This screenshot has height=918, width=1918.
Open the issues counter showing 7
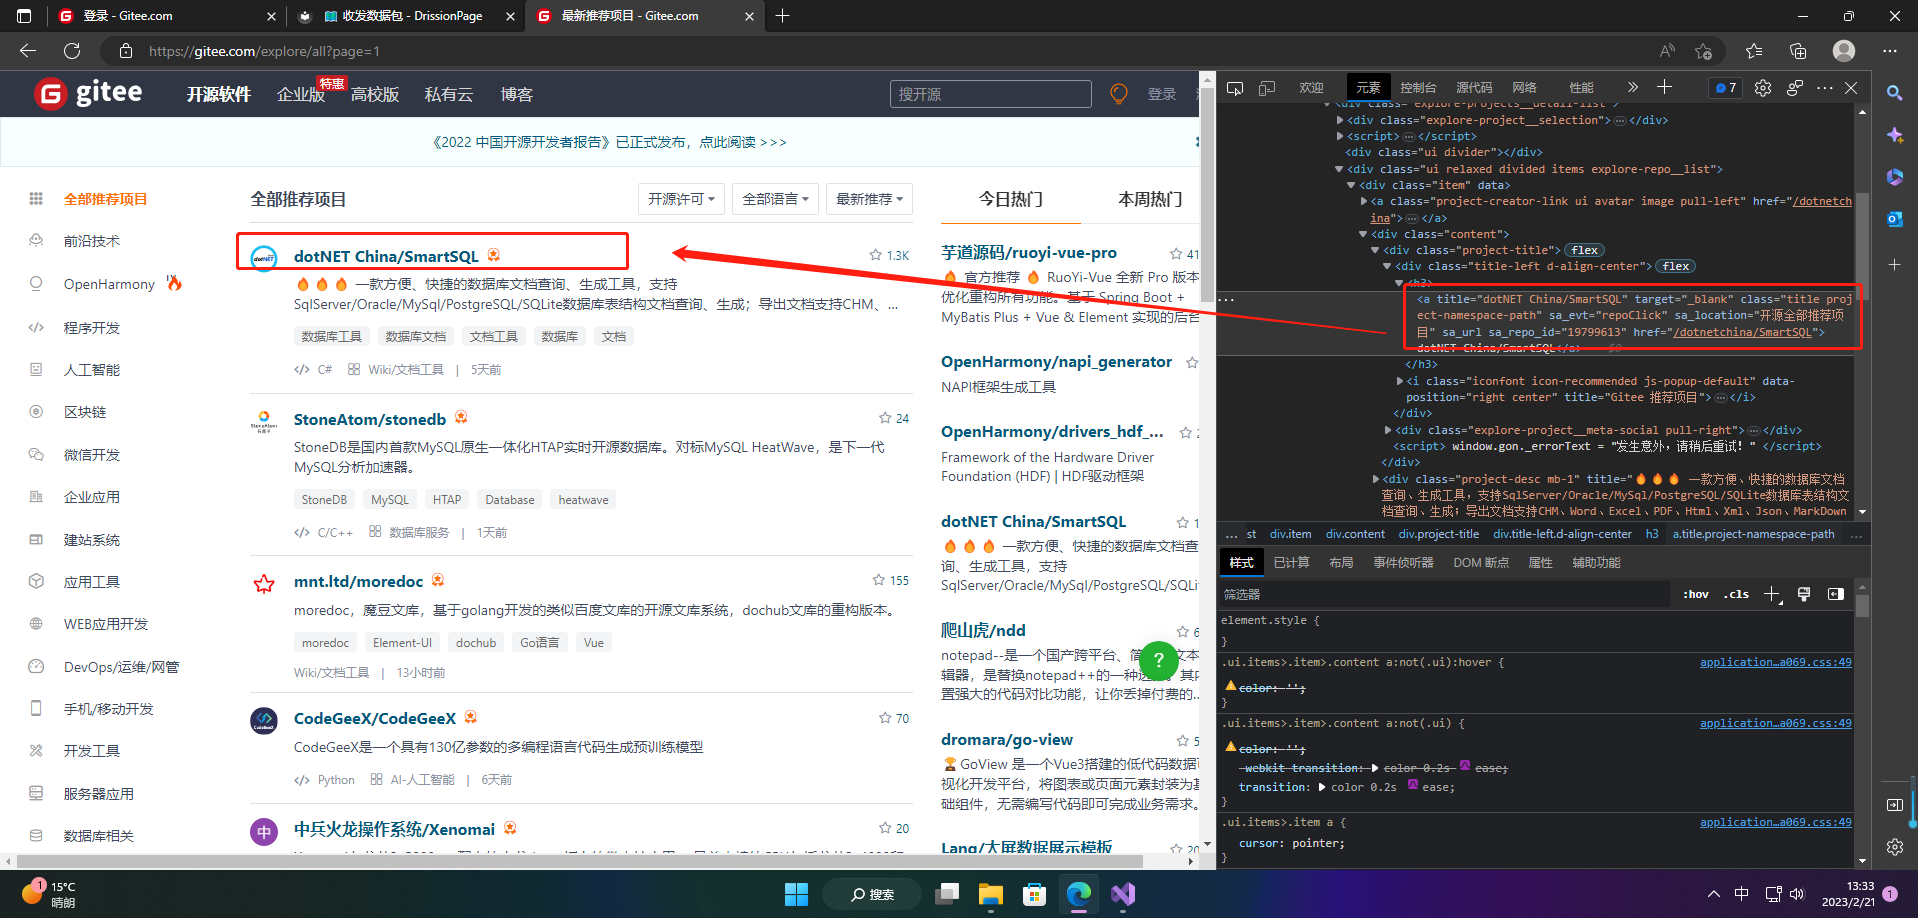[1725, 88]
